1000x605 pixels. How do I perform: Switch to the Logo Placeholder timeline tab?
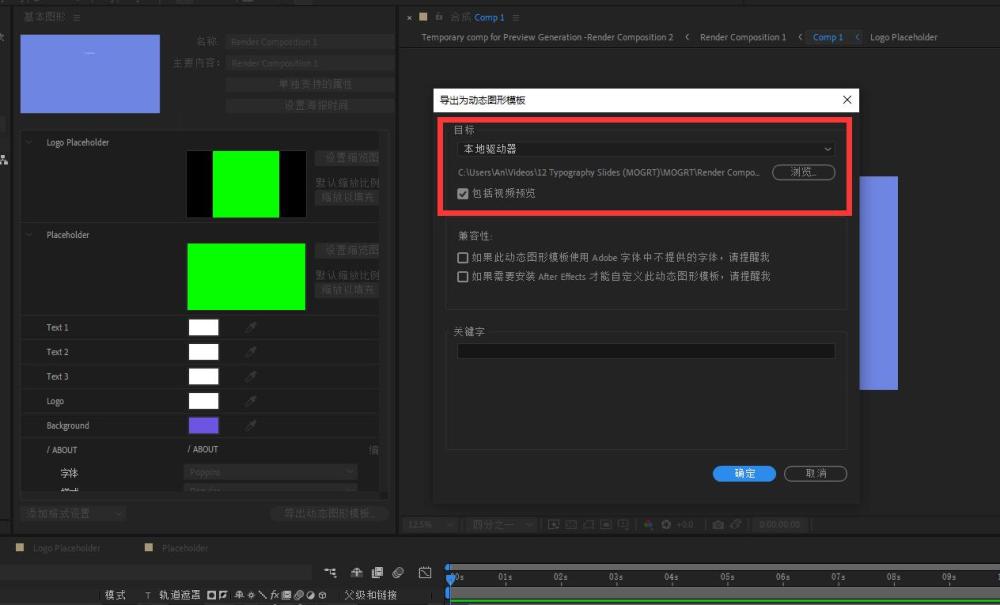(66, 548)
